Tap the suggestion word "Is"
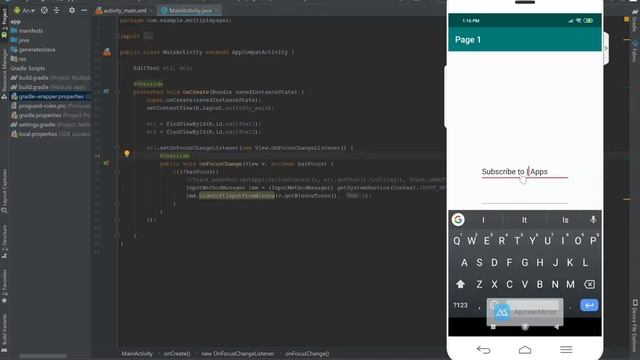 [x=565, y=220]
